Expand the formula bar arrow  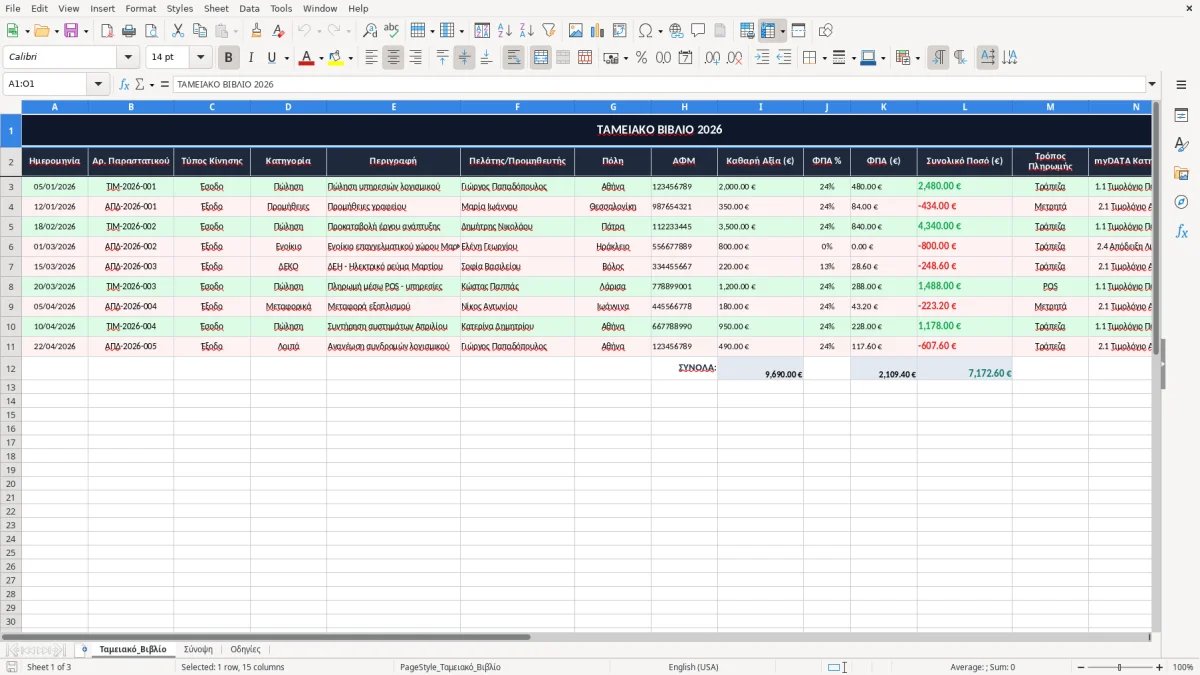coord(1152,85)
